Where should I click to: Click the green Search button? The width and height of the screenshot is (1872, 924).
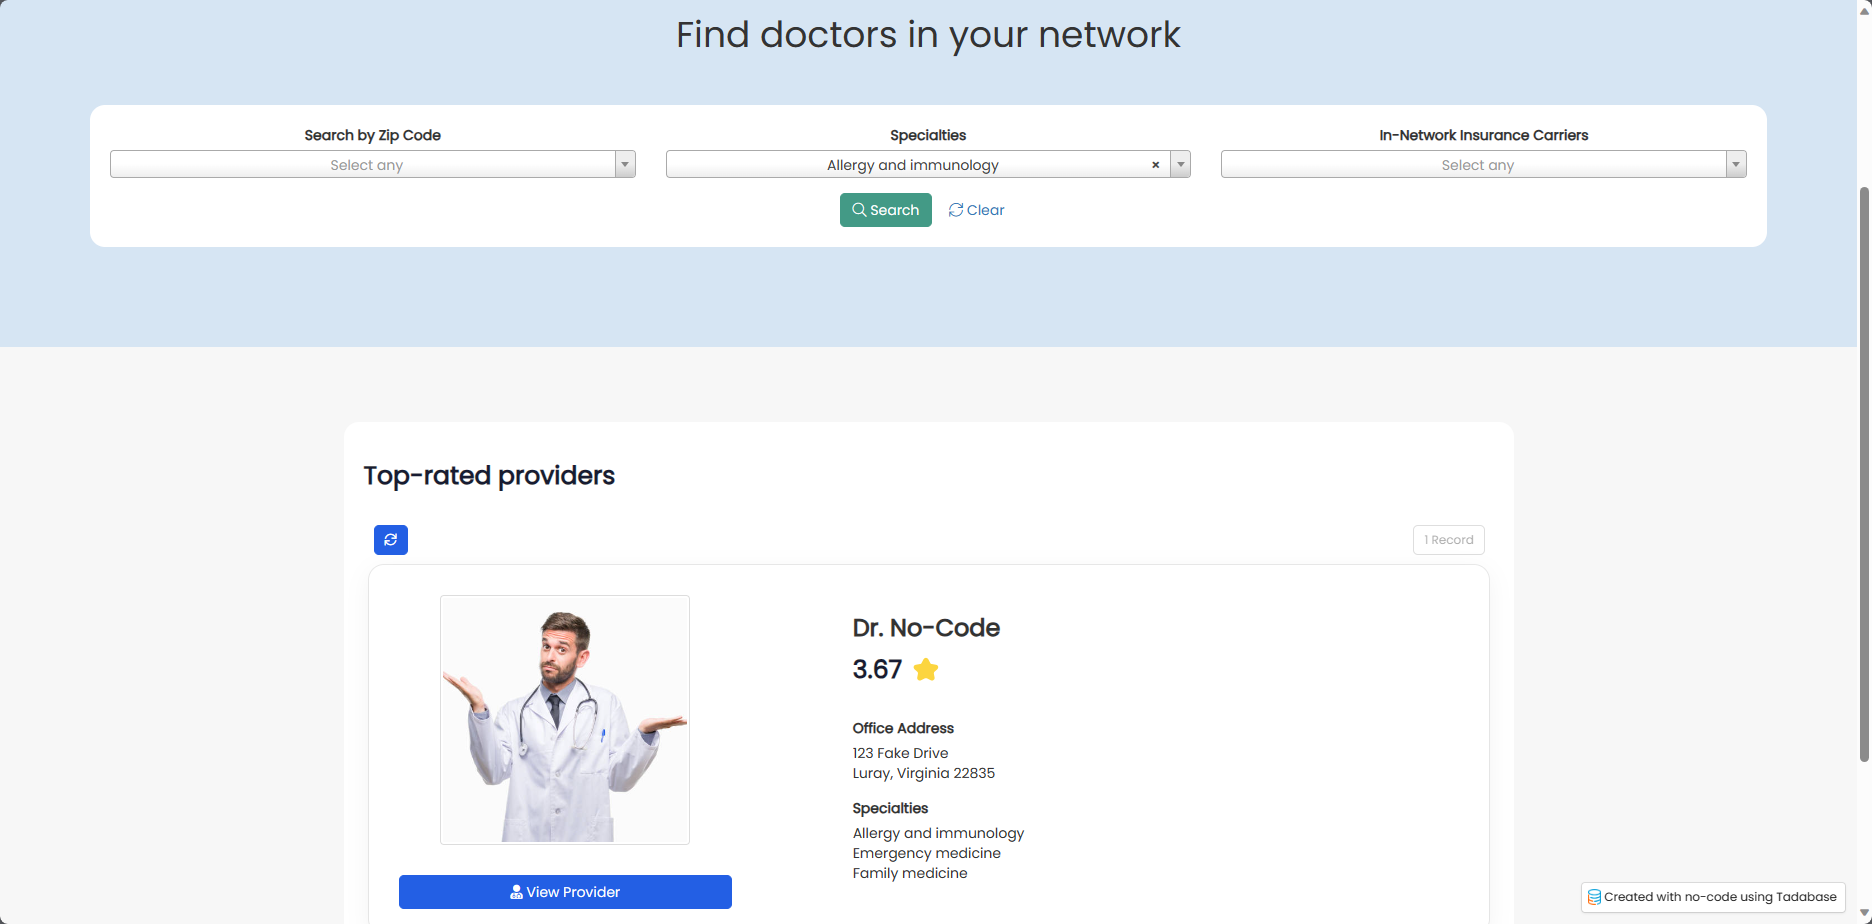pos(885,210)
